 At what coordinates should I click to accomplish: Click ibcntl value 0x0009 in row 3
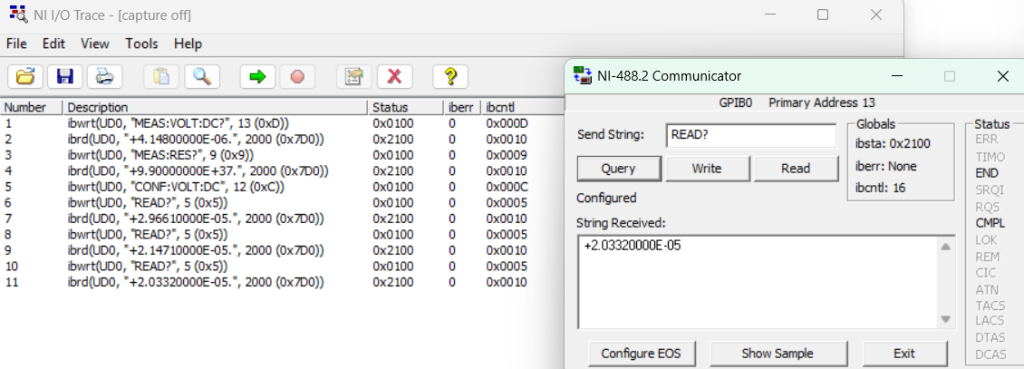[506, 155]
